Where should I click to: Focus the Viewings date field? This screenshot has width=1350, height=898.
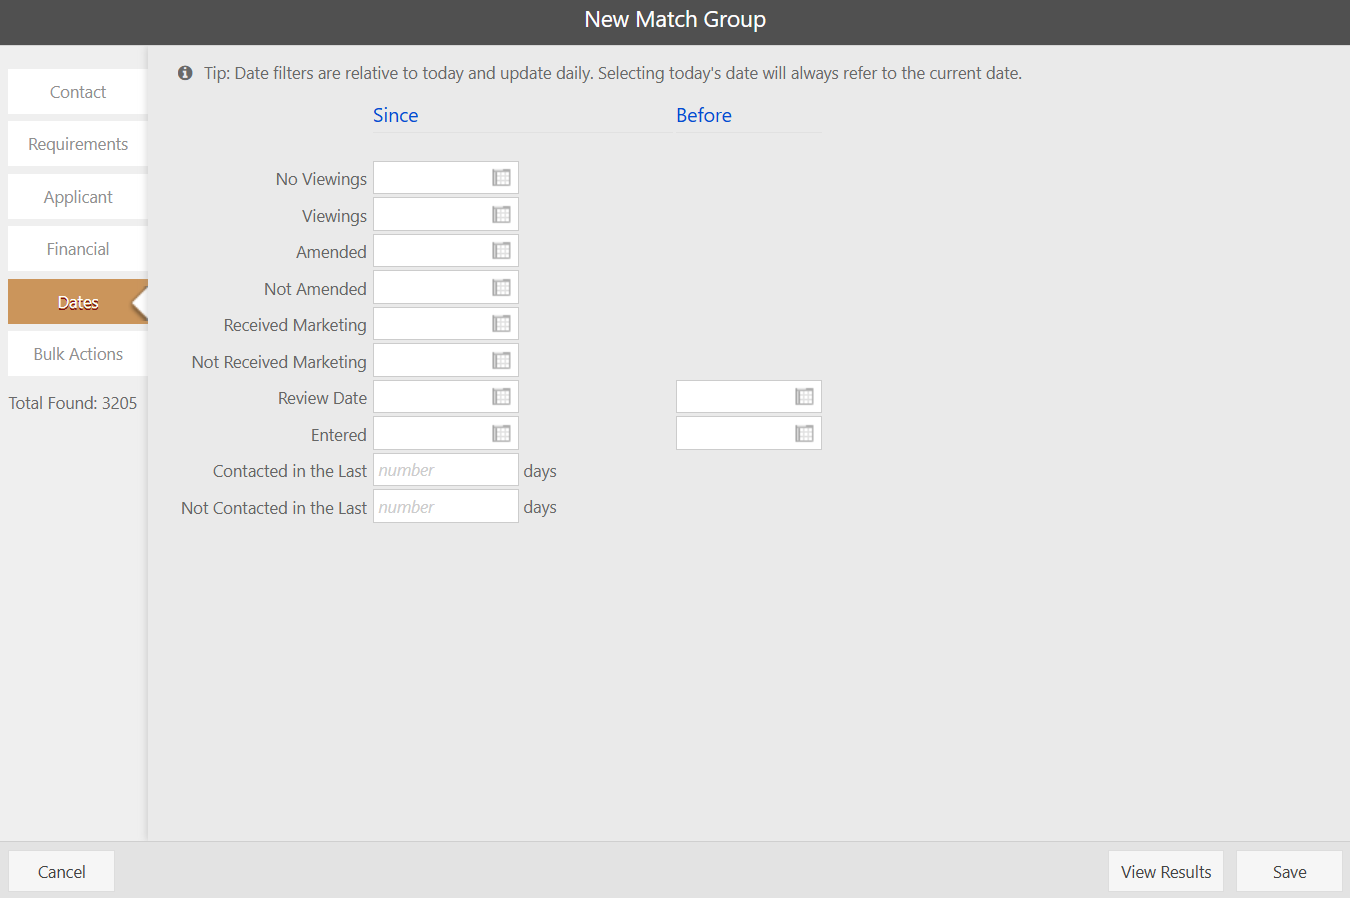click(446, 215)
